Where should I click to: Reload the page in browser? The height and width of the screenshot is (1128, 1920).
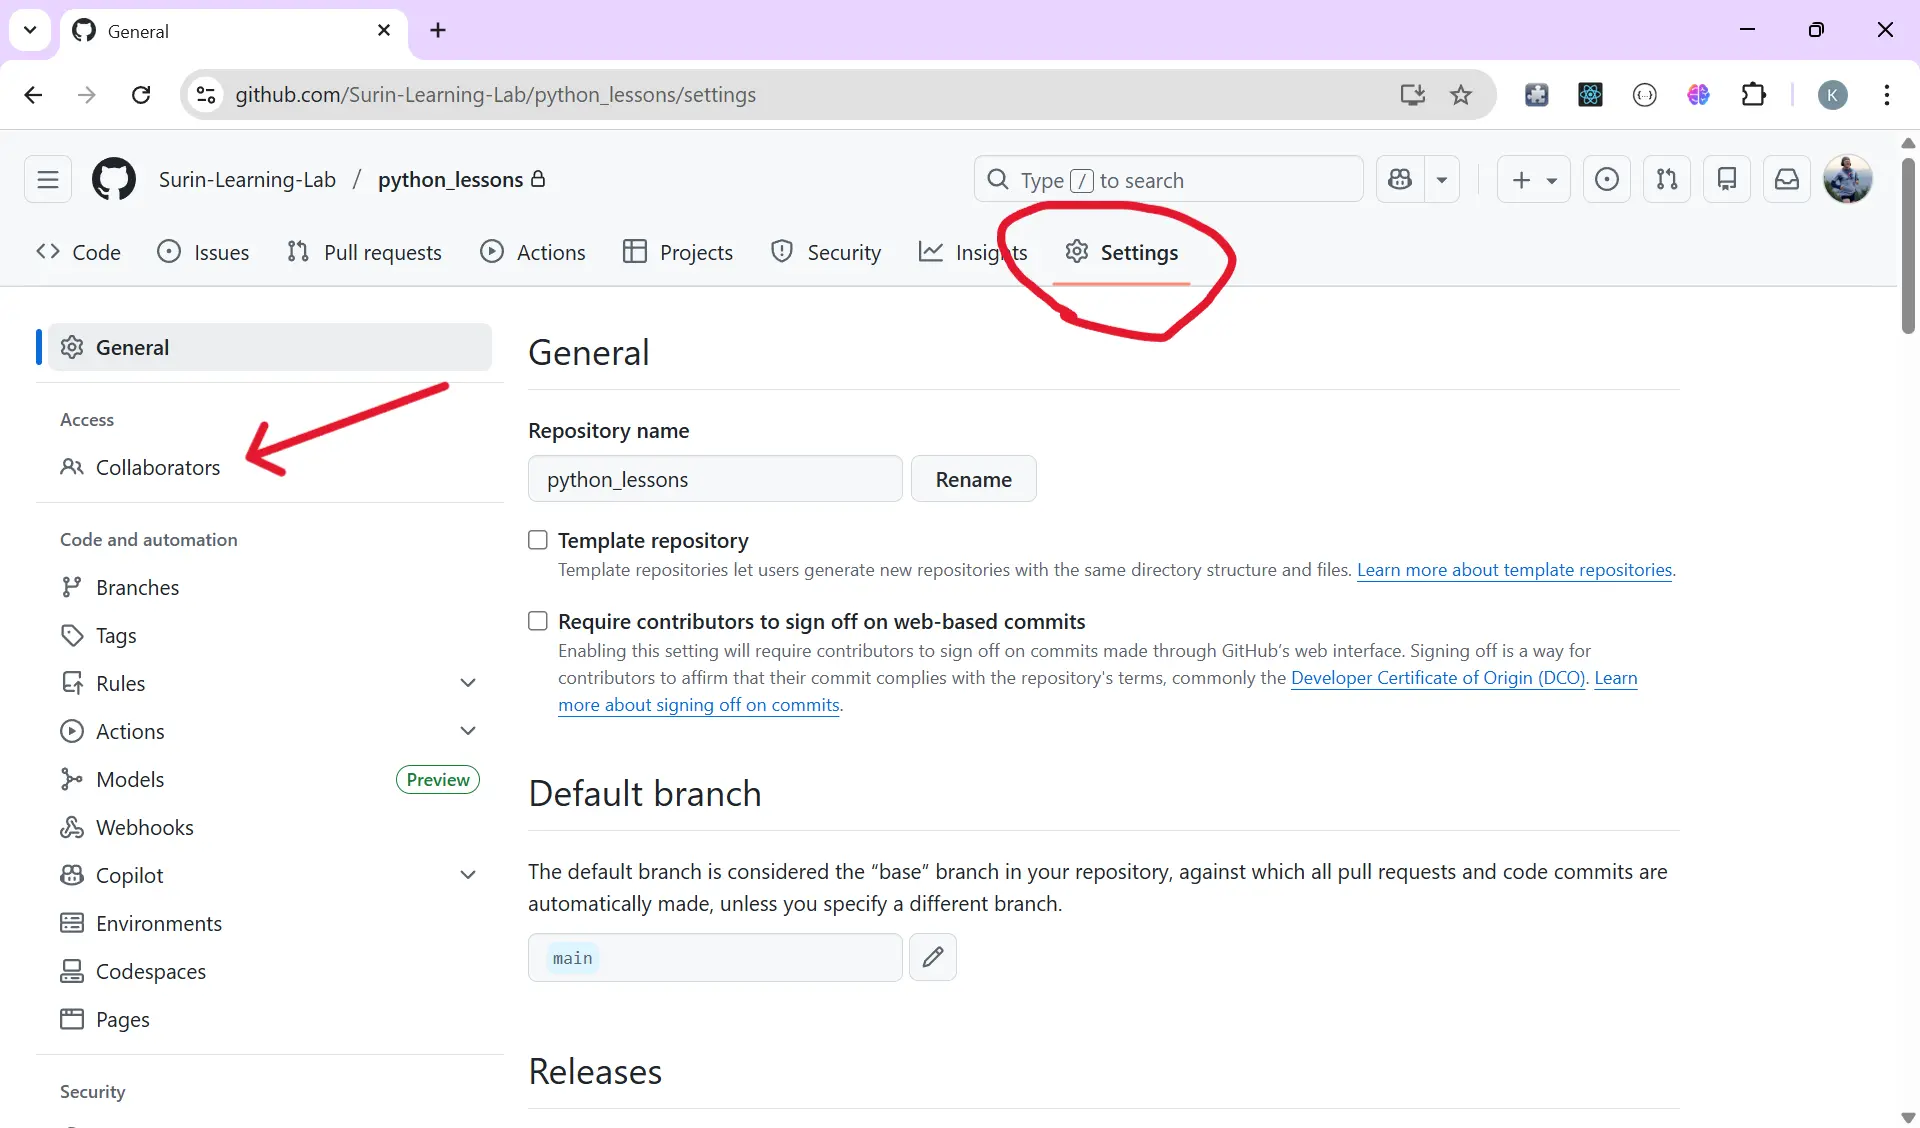[141, 94]
